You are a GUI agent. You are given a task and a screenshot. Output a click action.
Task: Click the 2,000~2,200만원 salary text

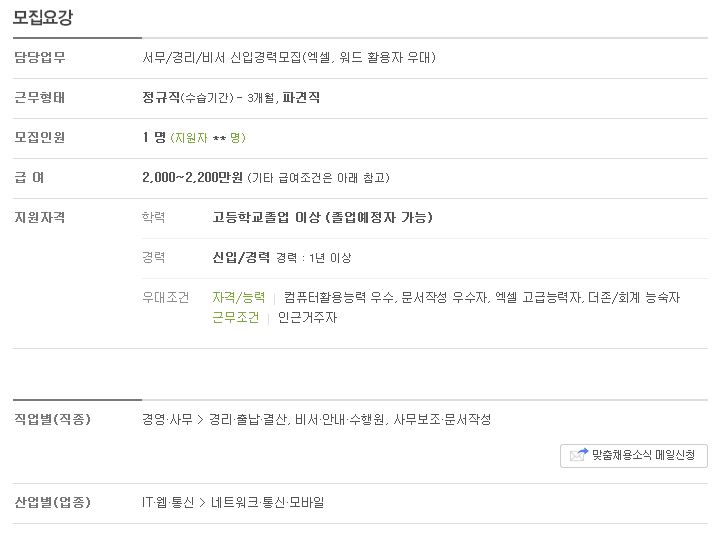click(x=192, y=177)
